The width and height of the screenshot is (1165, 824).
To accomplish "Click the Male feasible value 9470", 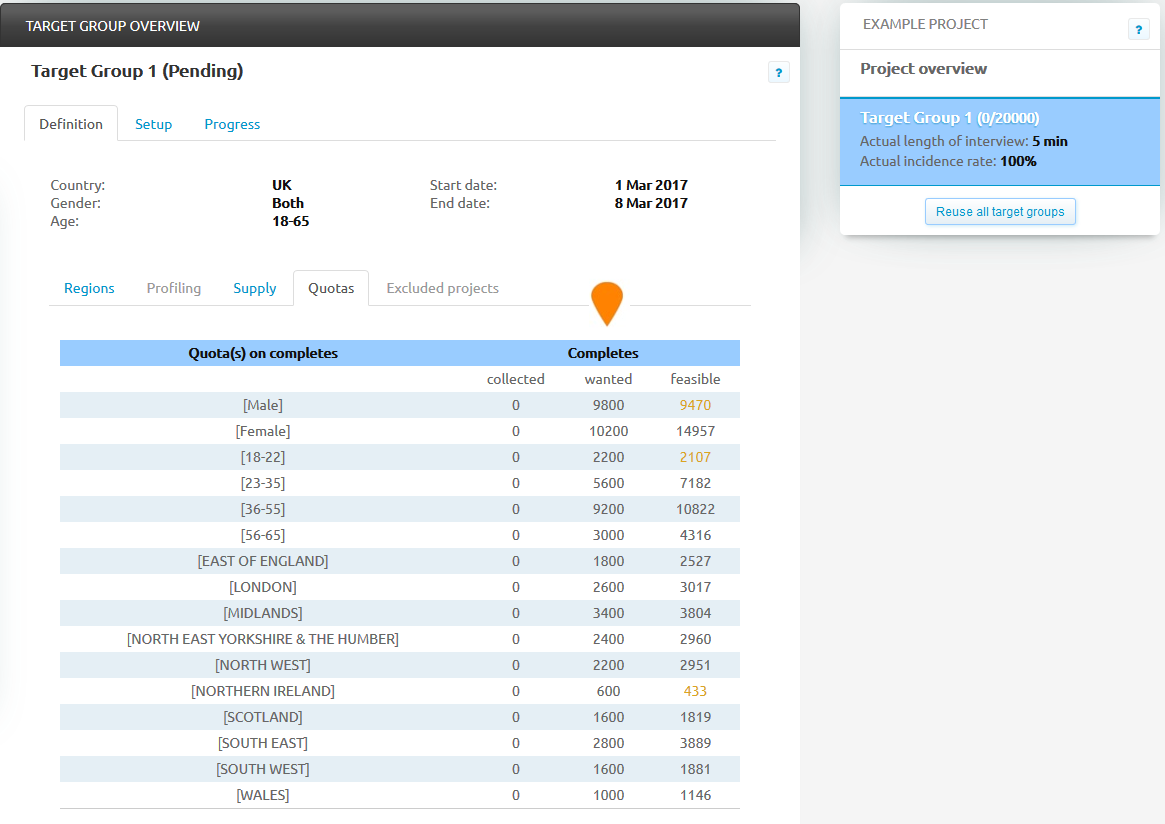I will [x=695, y=405].
